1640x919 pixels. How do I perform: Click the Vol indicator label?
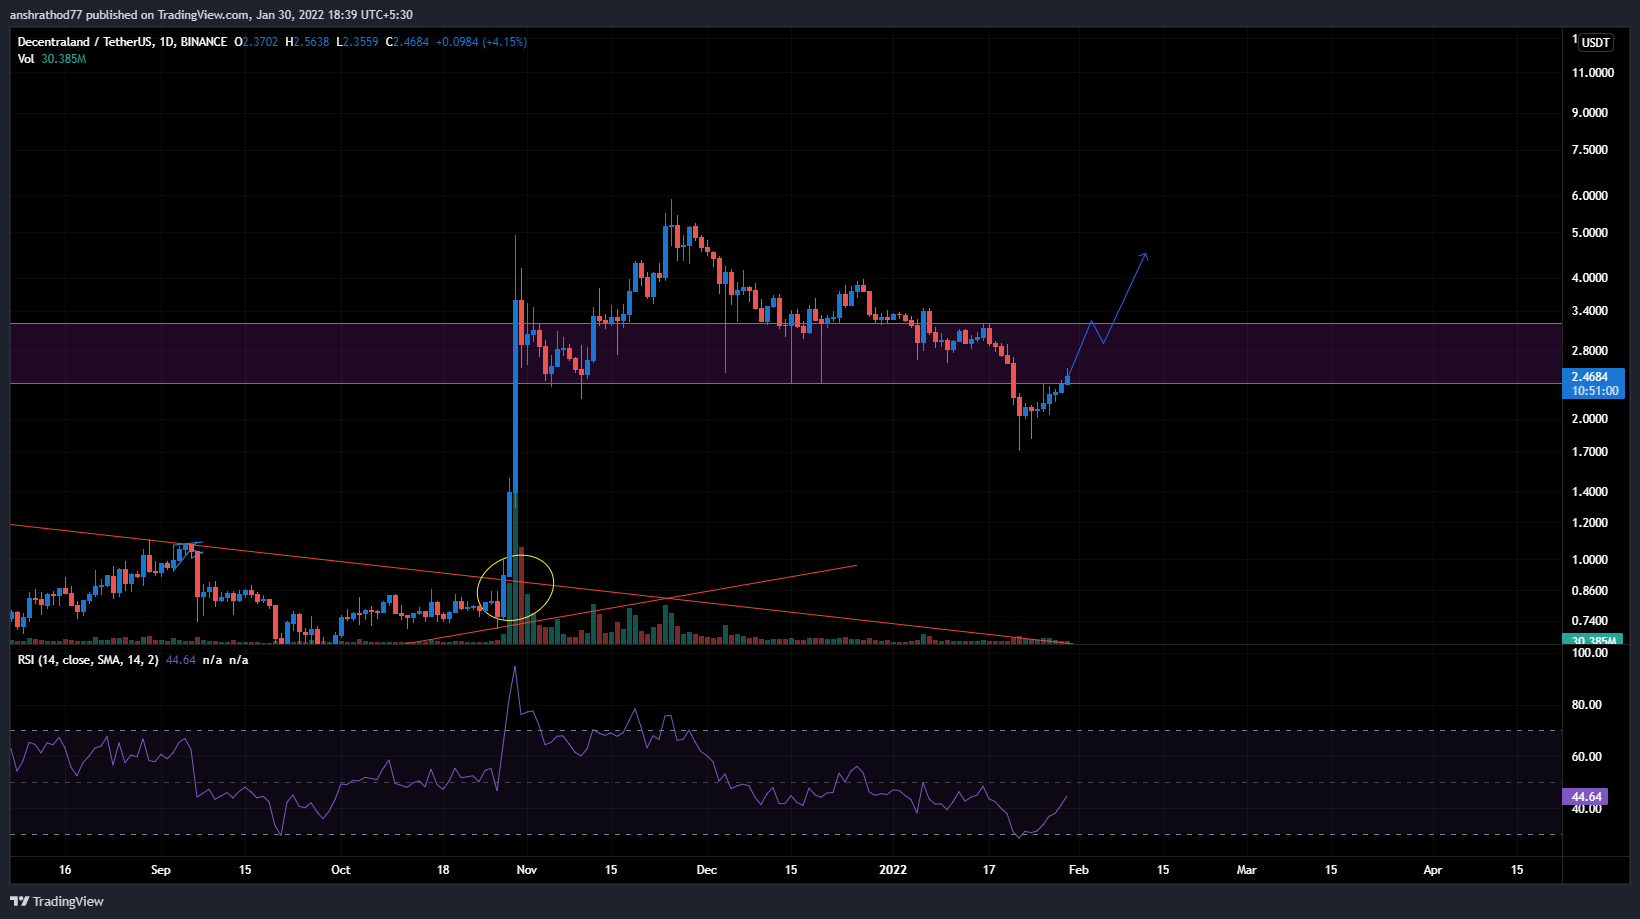point(26,59)
